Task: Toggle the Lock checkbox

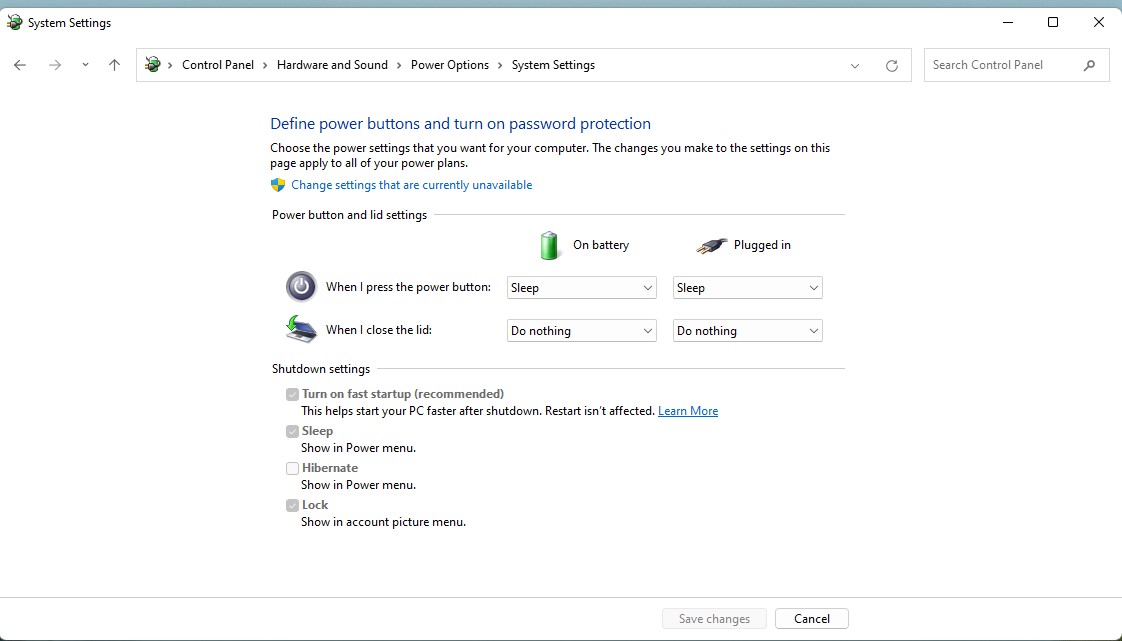Action: click(x=293, y=505)
